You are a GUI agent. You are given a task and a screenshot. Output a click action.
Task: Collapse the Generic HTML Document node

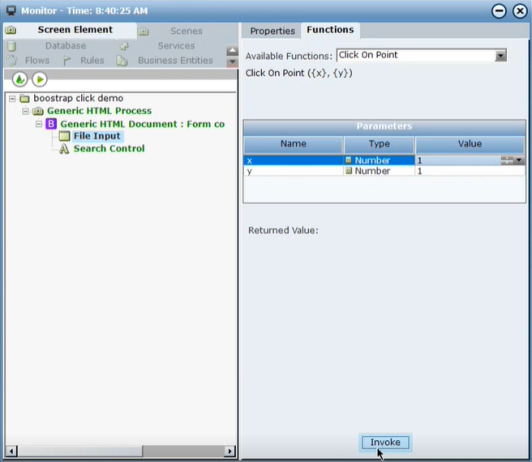[x=39, y=124]
